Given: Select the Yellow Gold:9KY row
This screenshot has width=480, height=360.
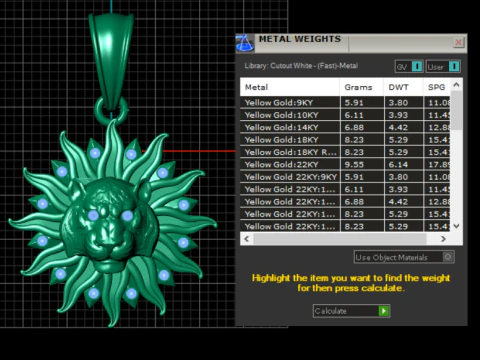Looking at the screenshot, I should tap(345, 103).
